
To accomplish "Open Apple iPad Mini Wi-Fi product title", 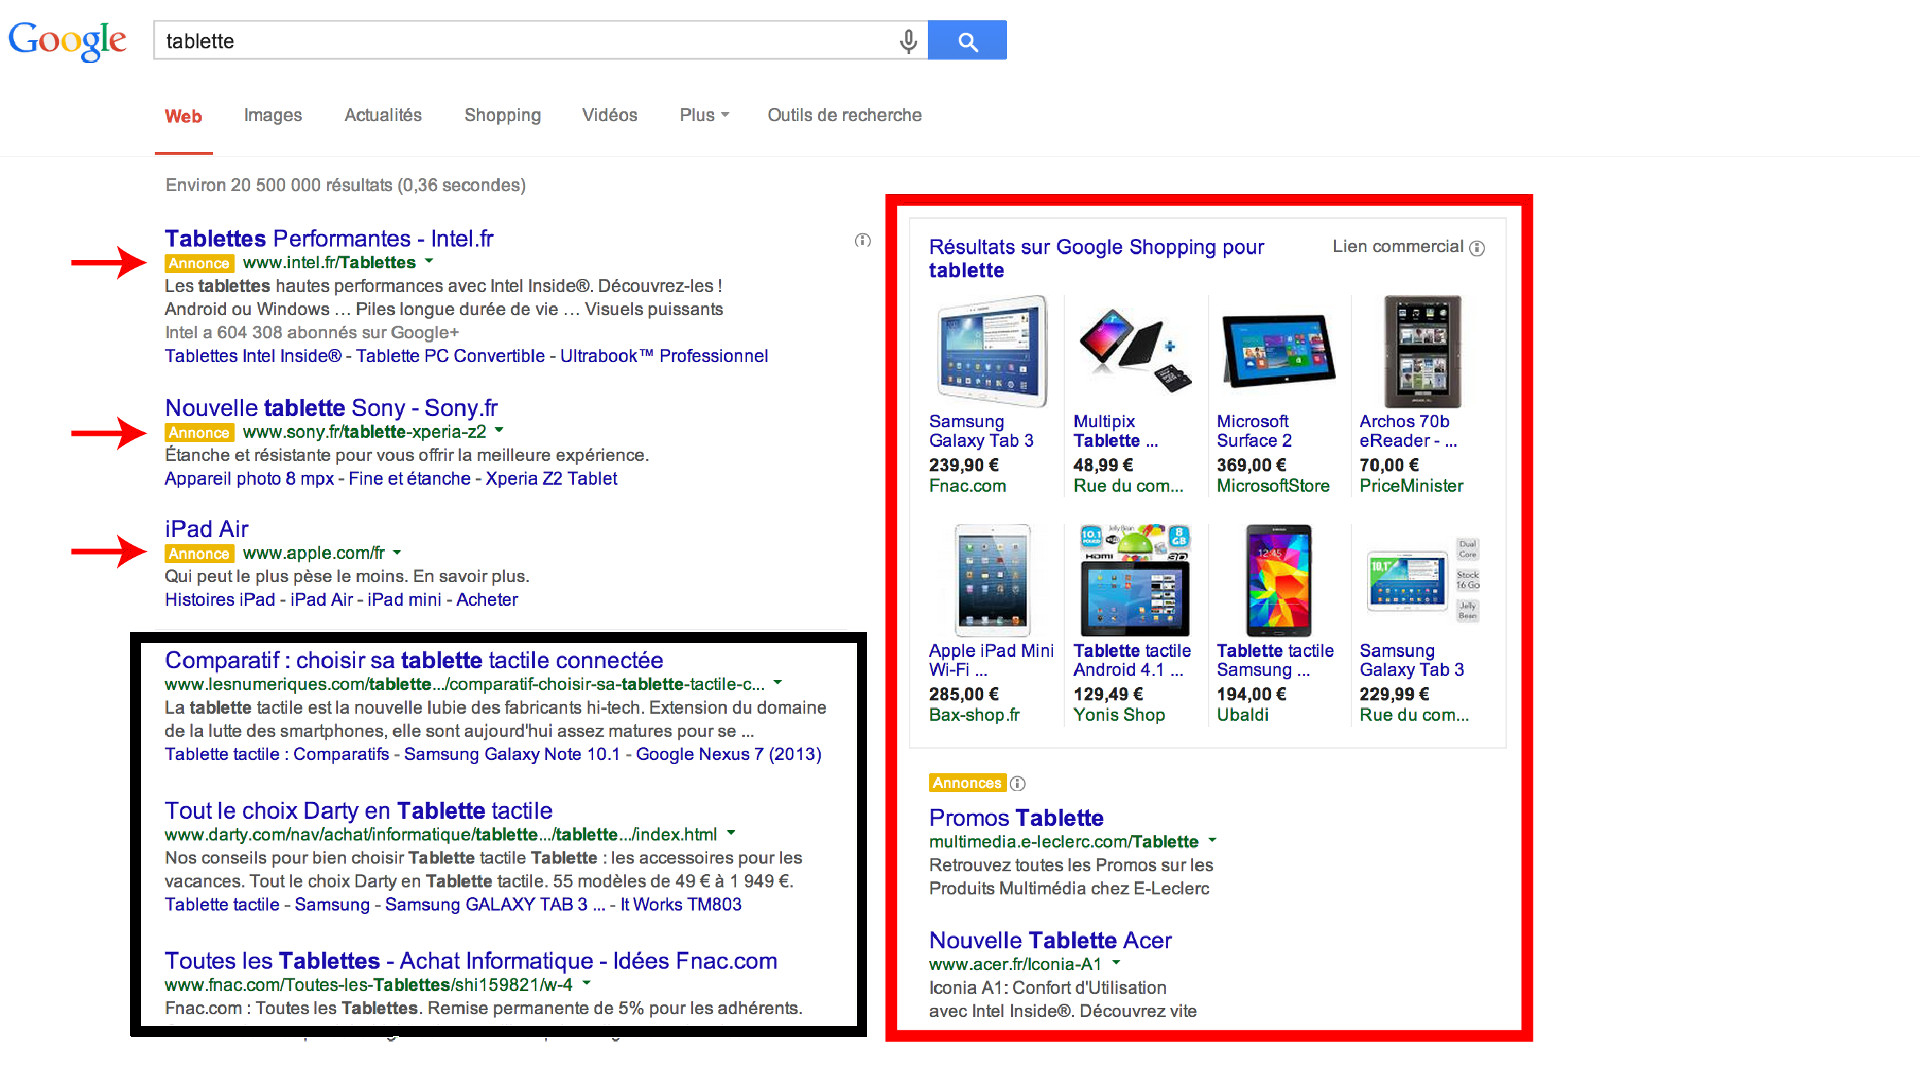I will 991,660.
